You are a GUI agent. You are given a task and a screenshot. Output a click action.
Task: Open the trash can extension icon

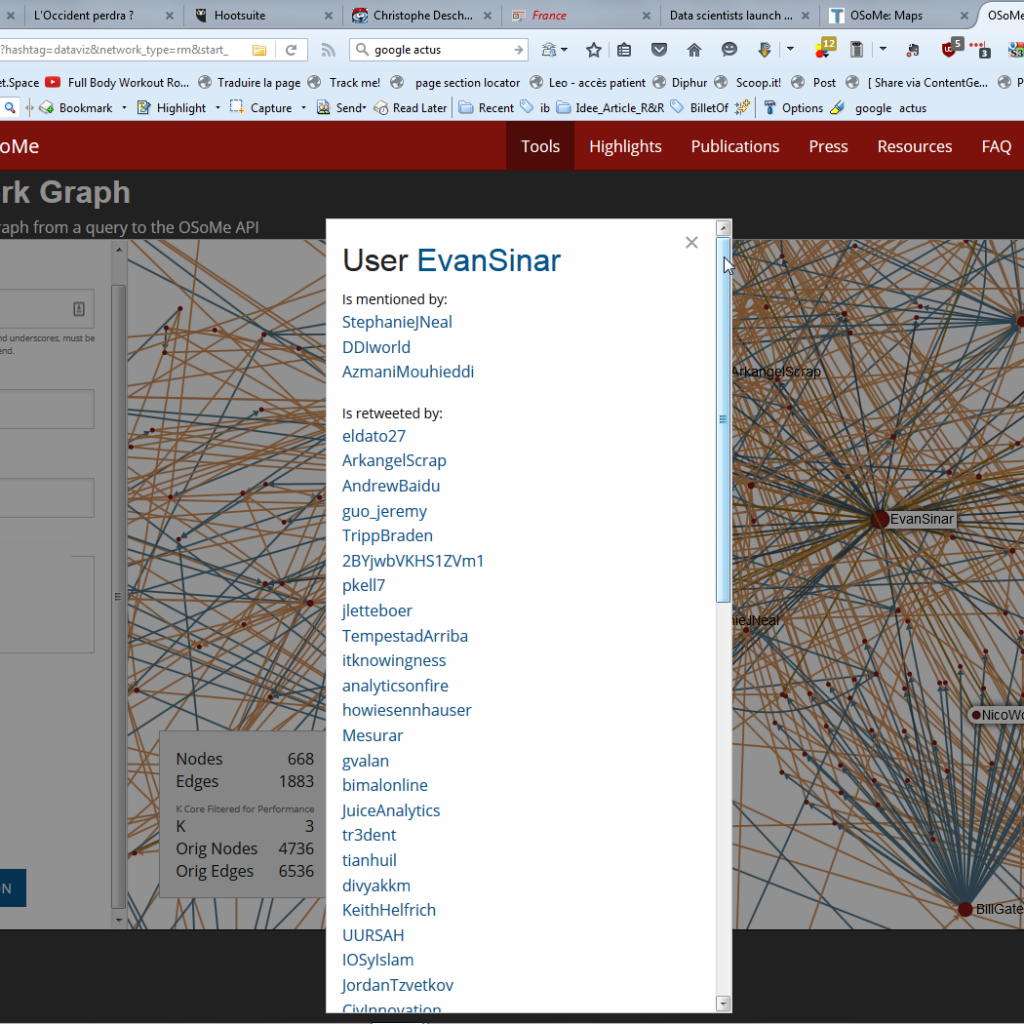point(856,50)
